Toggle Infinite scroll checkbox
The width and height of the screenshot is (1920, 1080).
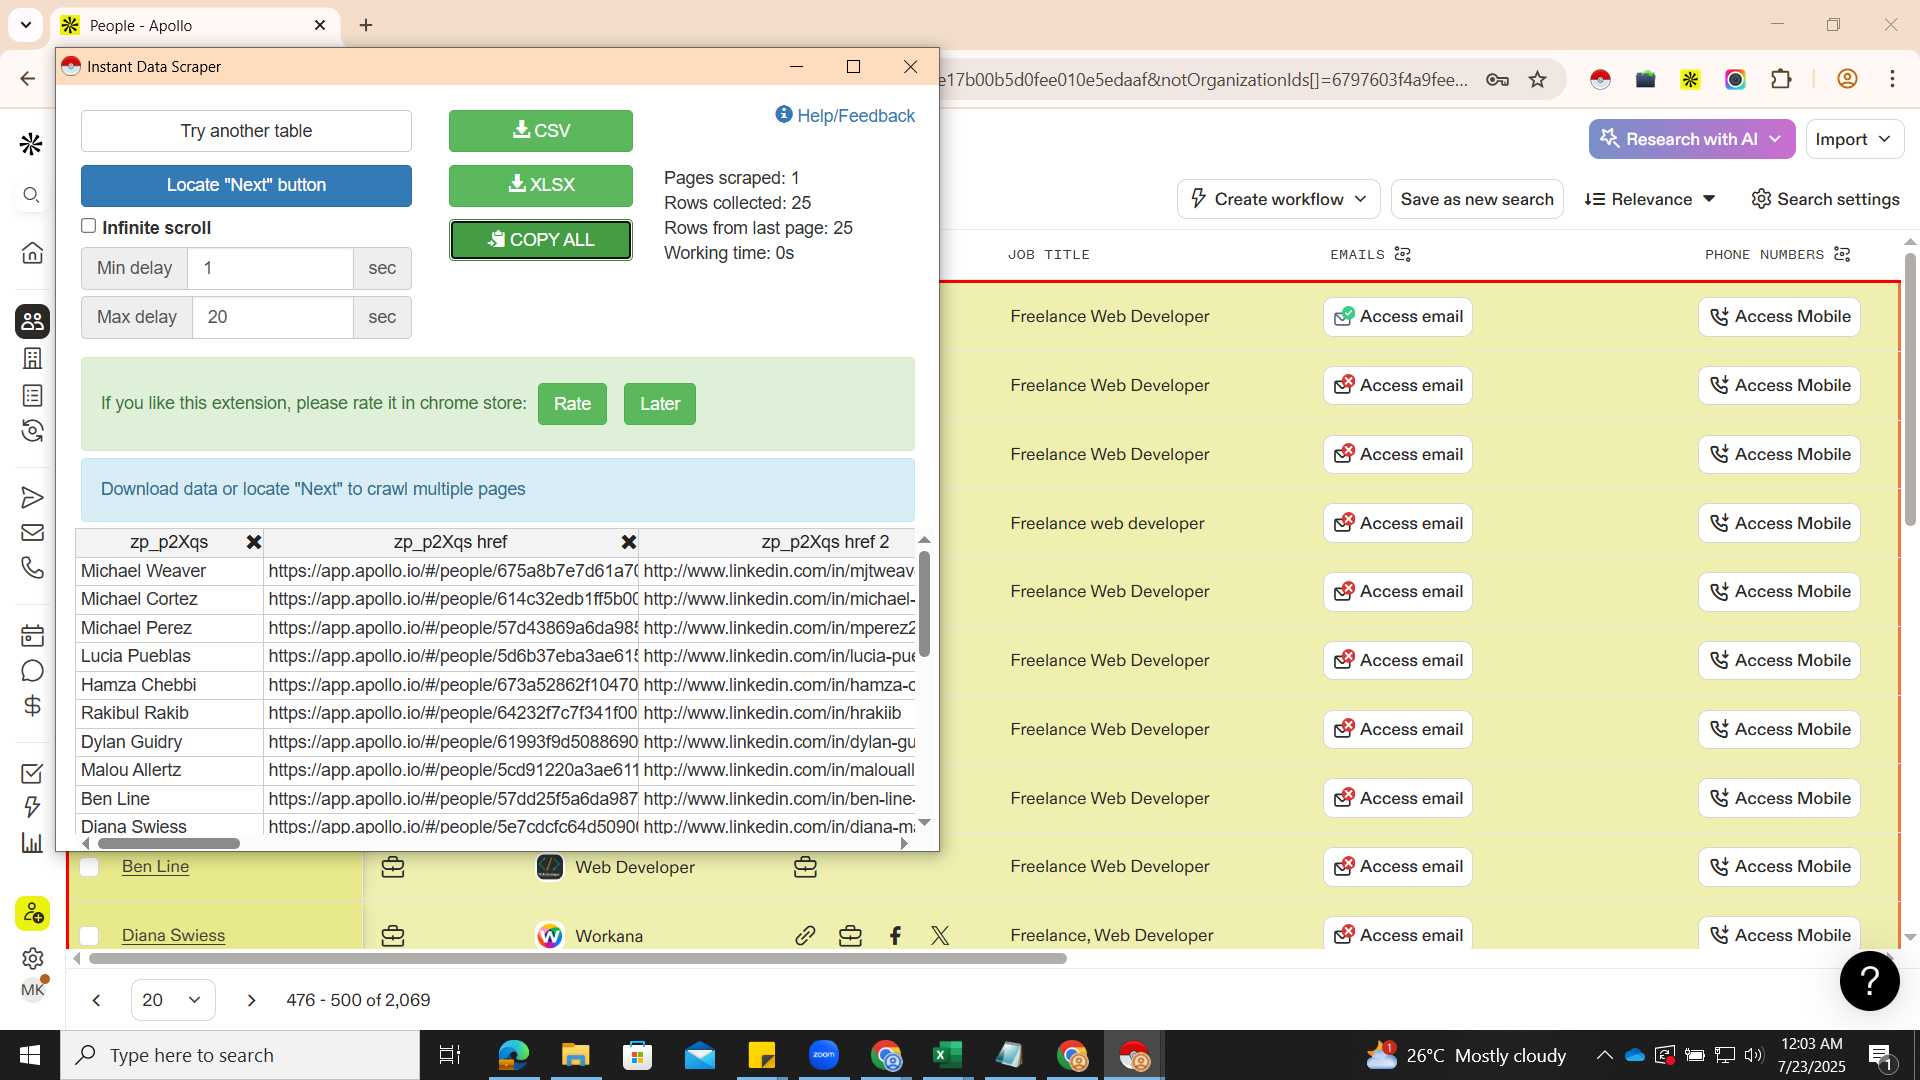[89, 226]
